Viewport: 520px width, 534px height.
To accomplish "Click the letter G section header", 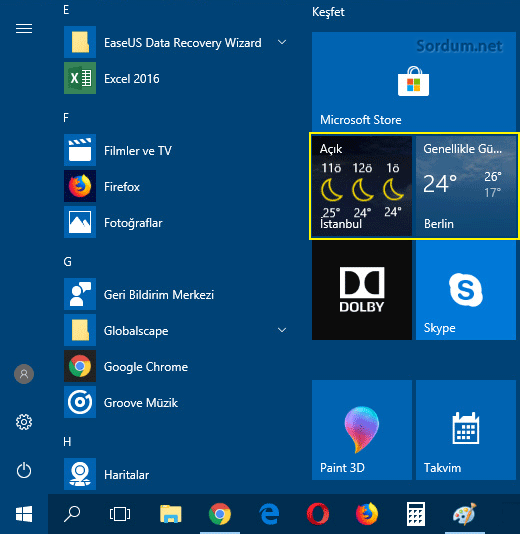I will click(x=67, y=262).
